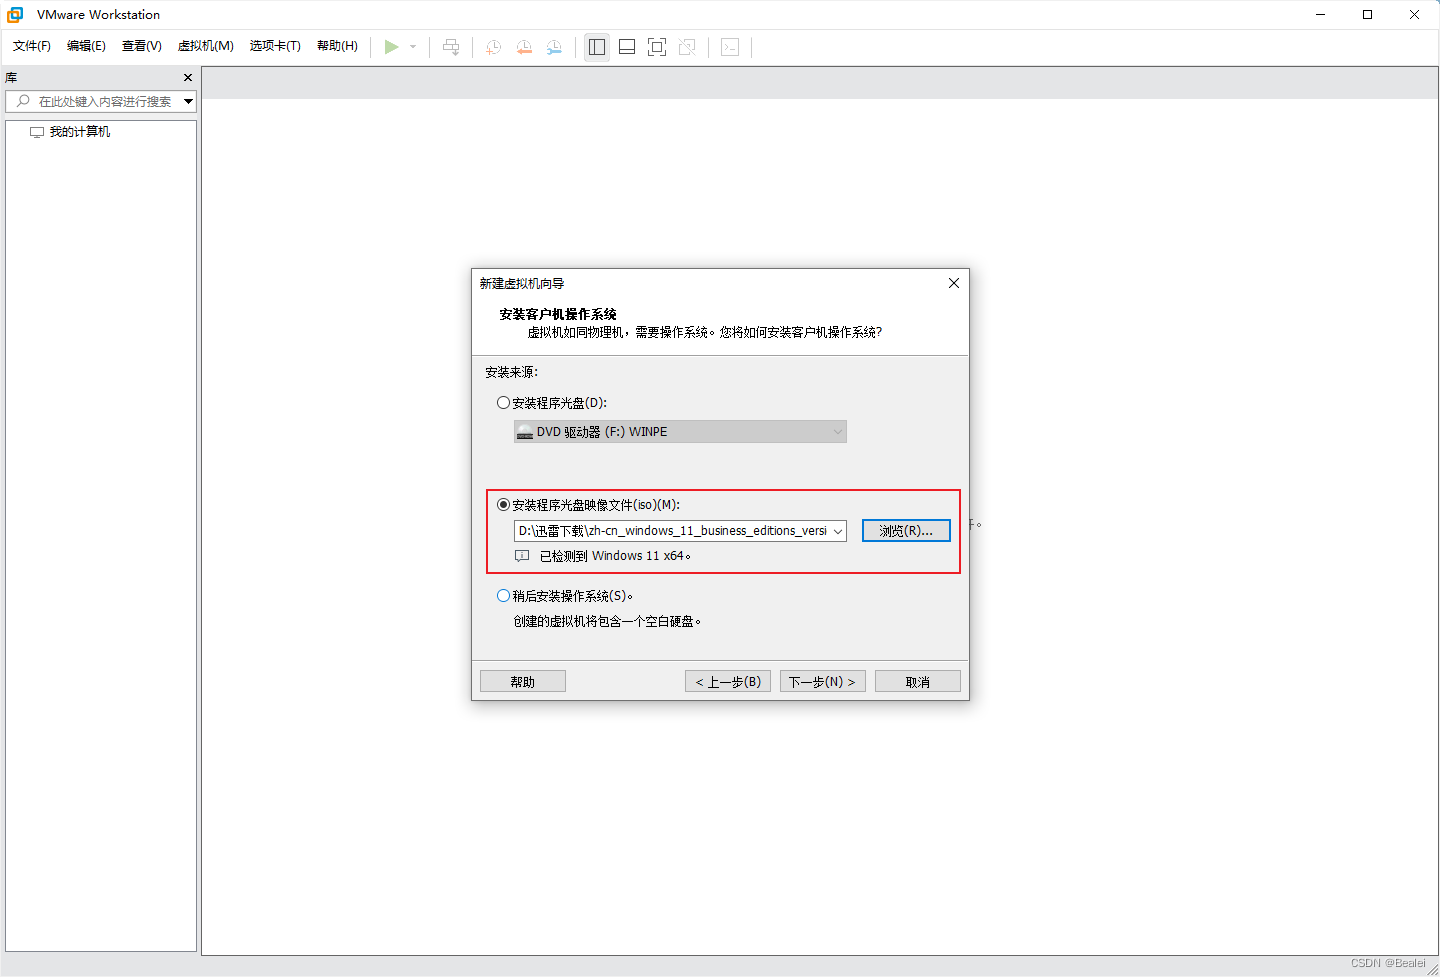Click the 安装客户机操作系统 heading
Viewport: 1440px width, 977px height.
click(x=558, y=314)
